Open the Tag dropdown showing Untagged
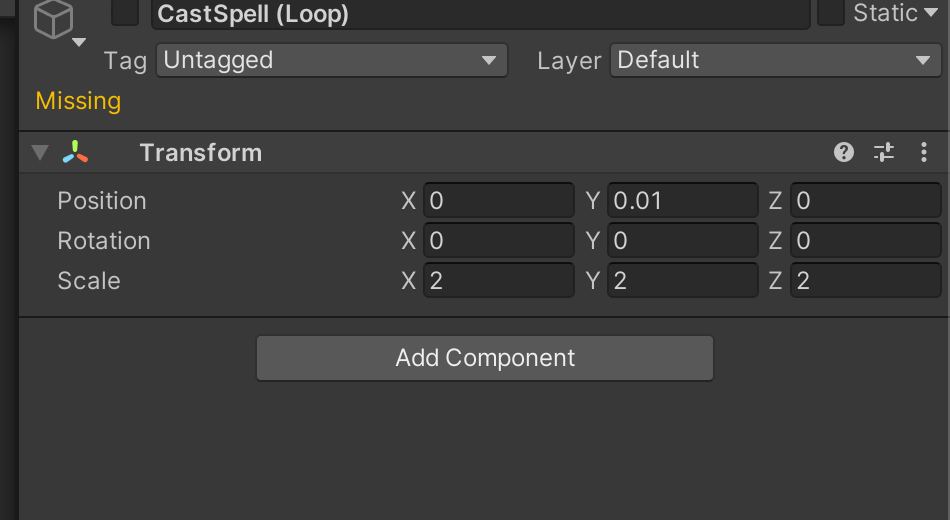The image size is (950, 520). point(331,60)
